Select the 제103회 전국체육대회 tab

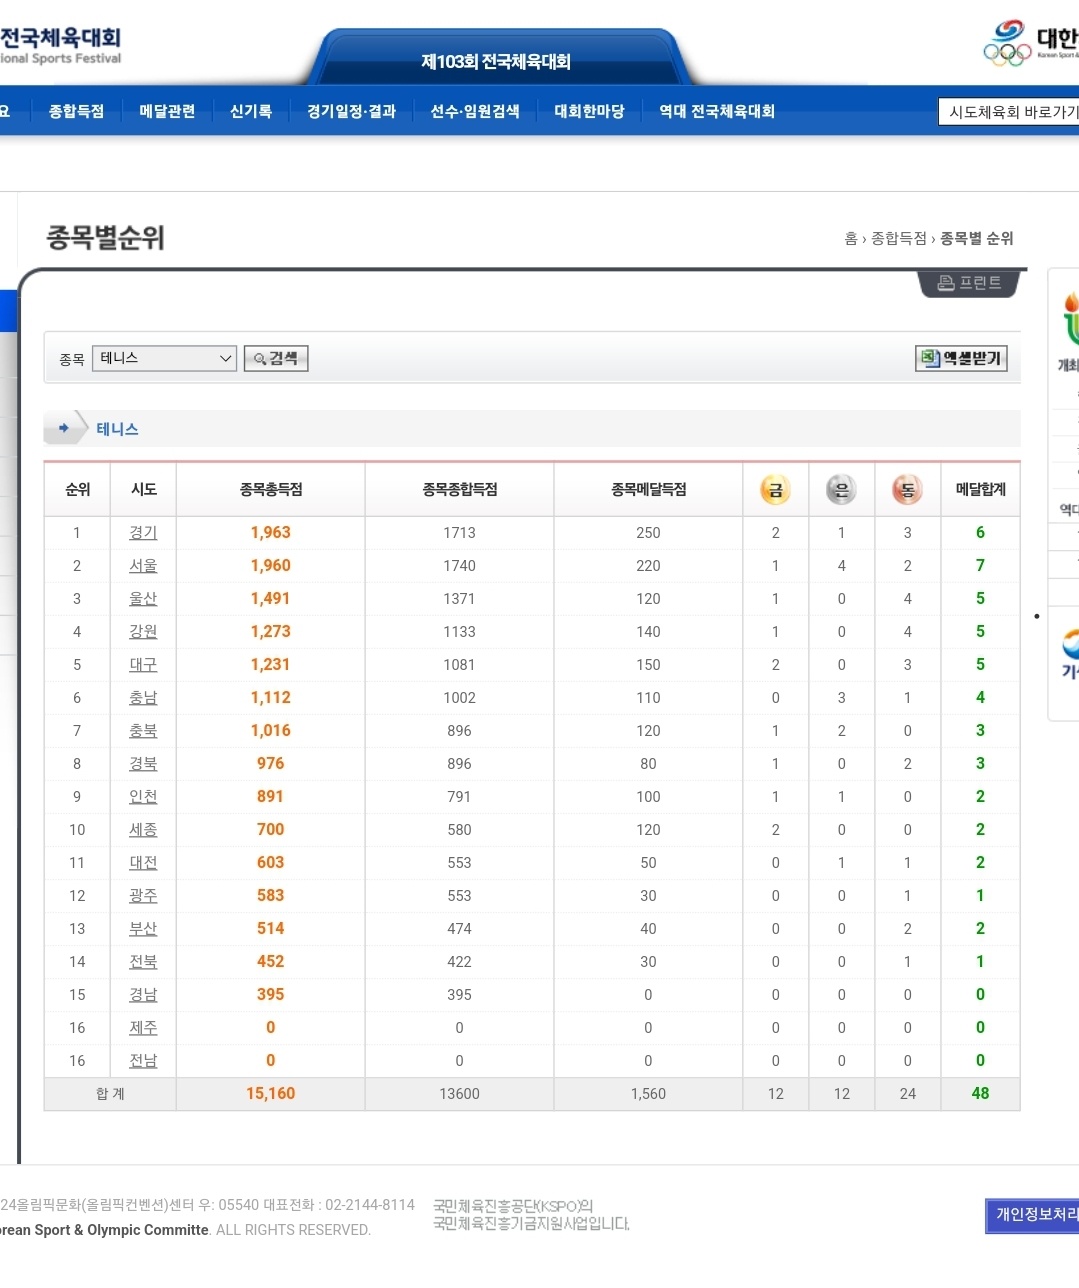click(x=496, y=62)
